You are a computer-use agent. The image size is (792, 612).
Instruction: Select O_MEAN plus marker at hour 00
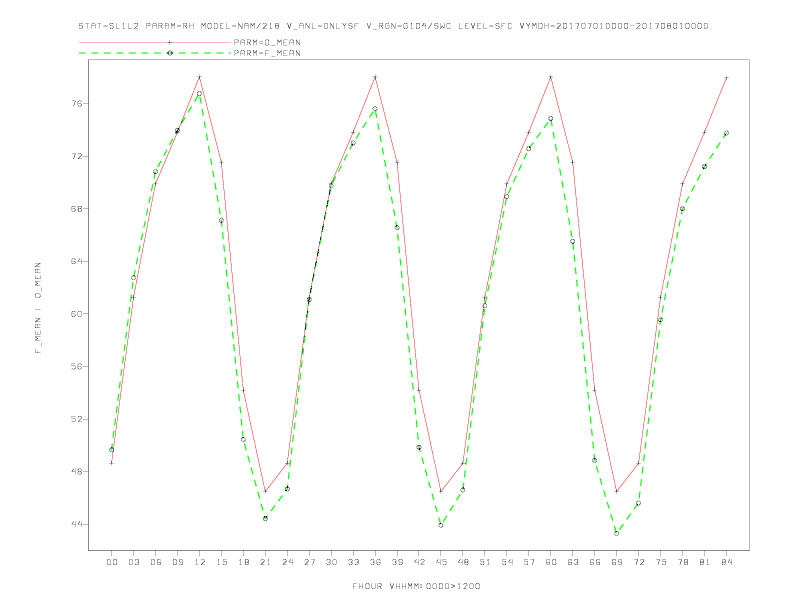[x=112, y=463]
